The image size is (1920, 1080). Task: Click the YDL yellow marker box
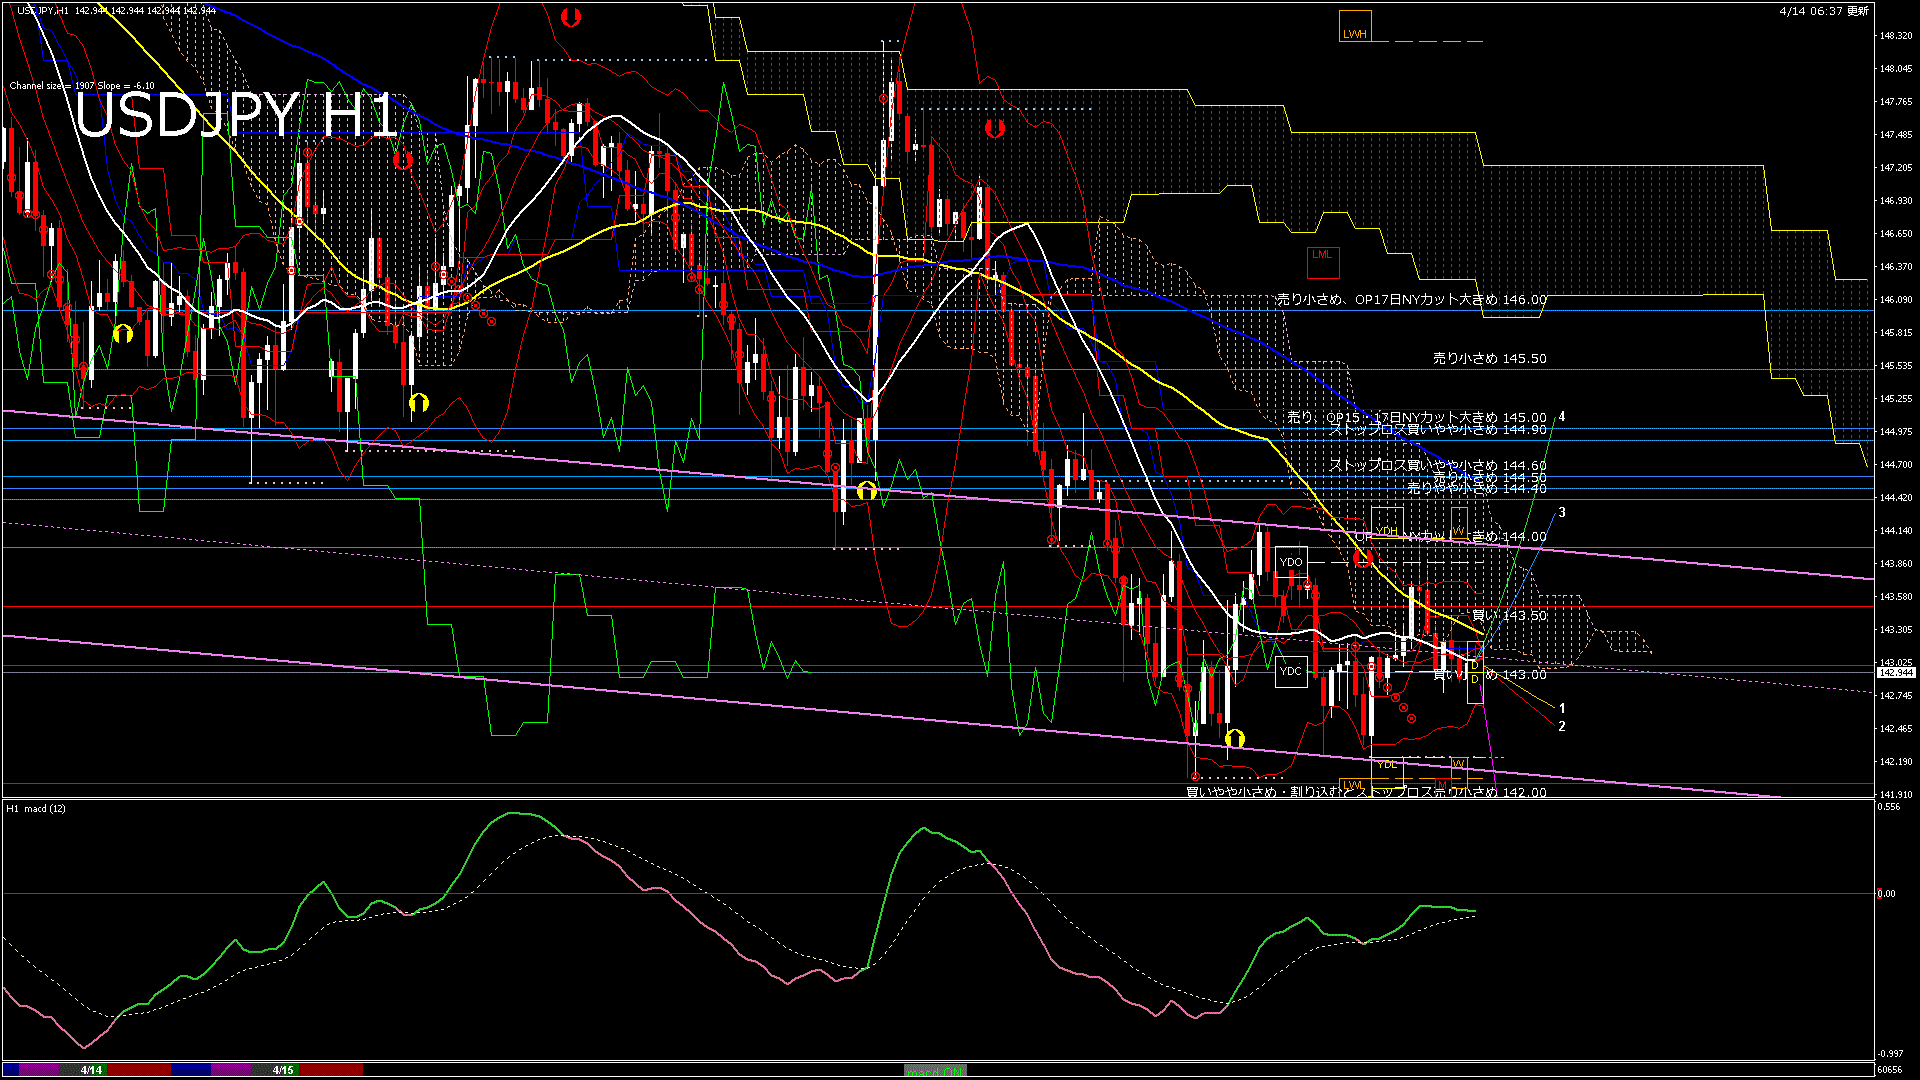pos(1386,768)
